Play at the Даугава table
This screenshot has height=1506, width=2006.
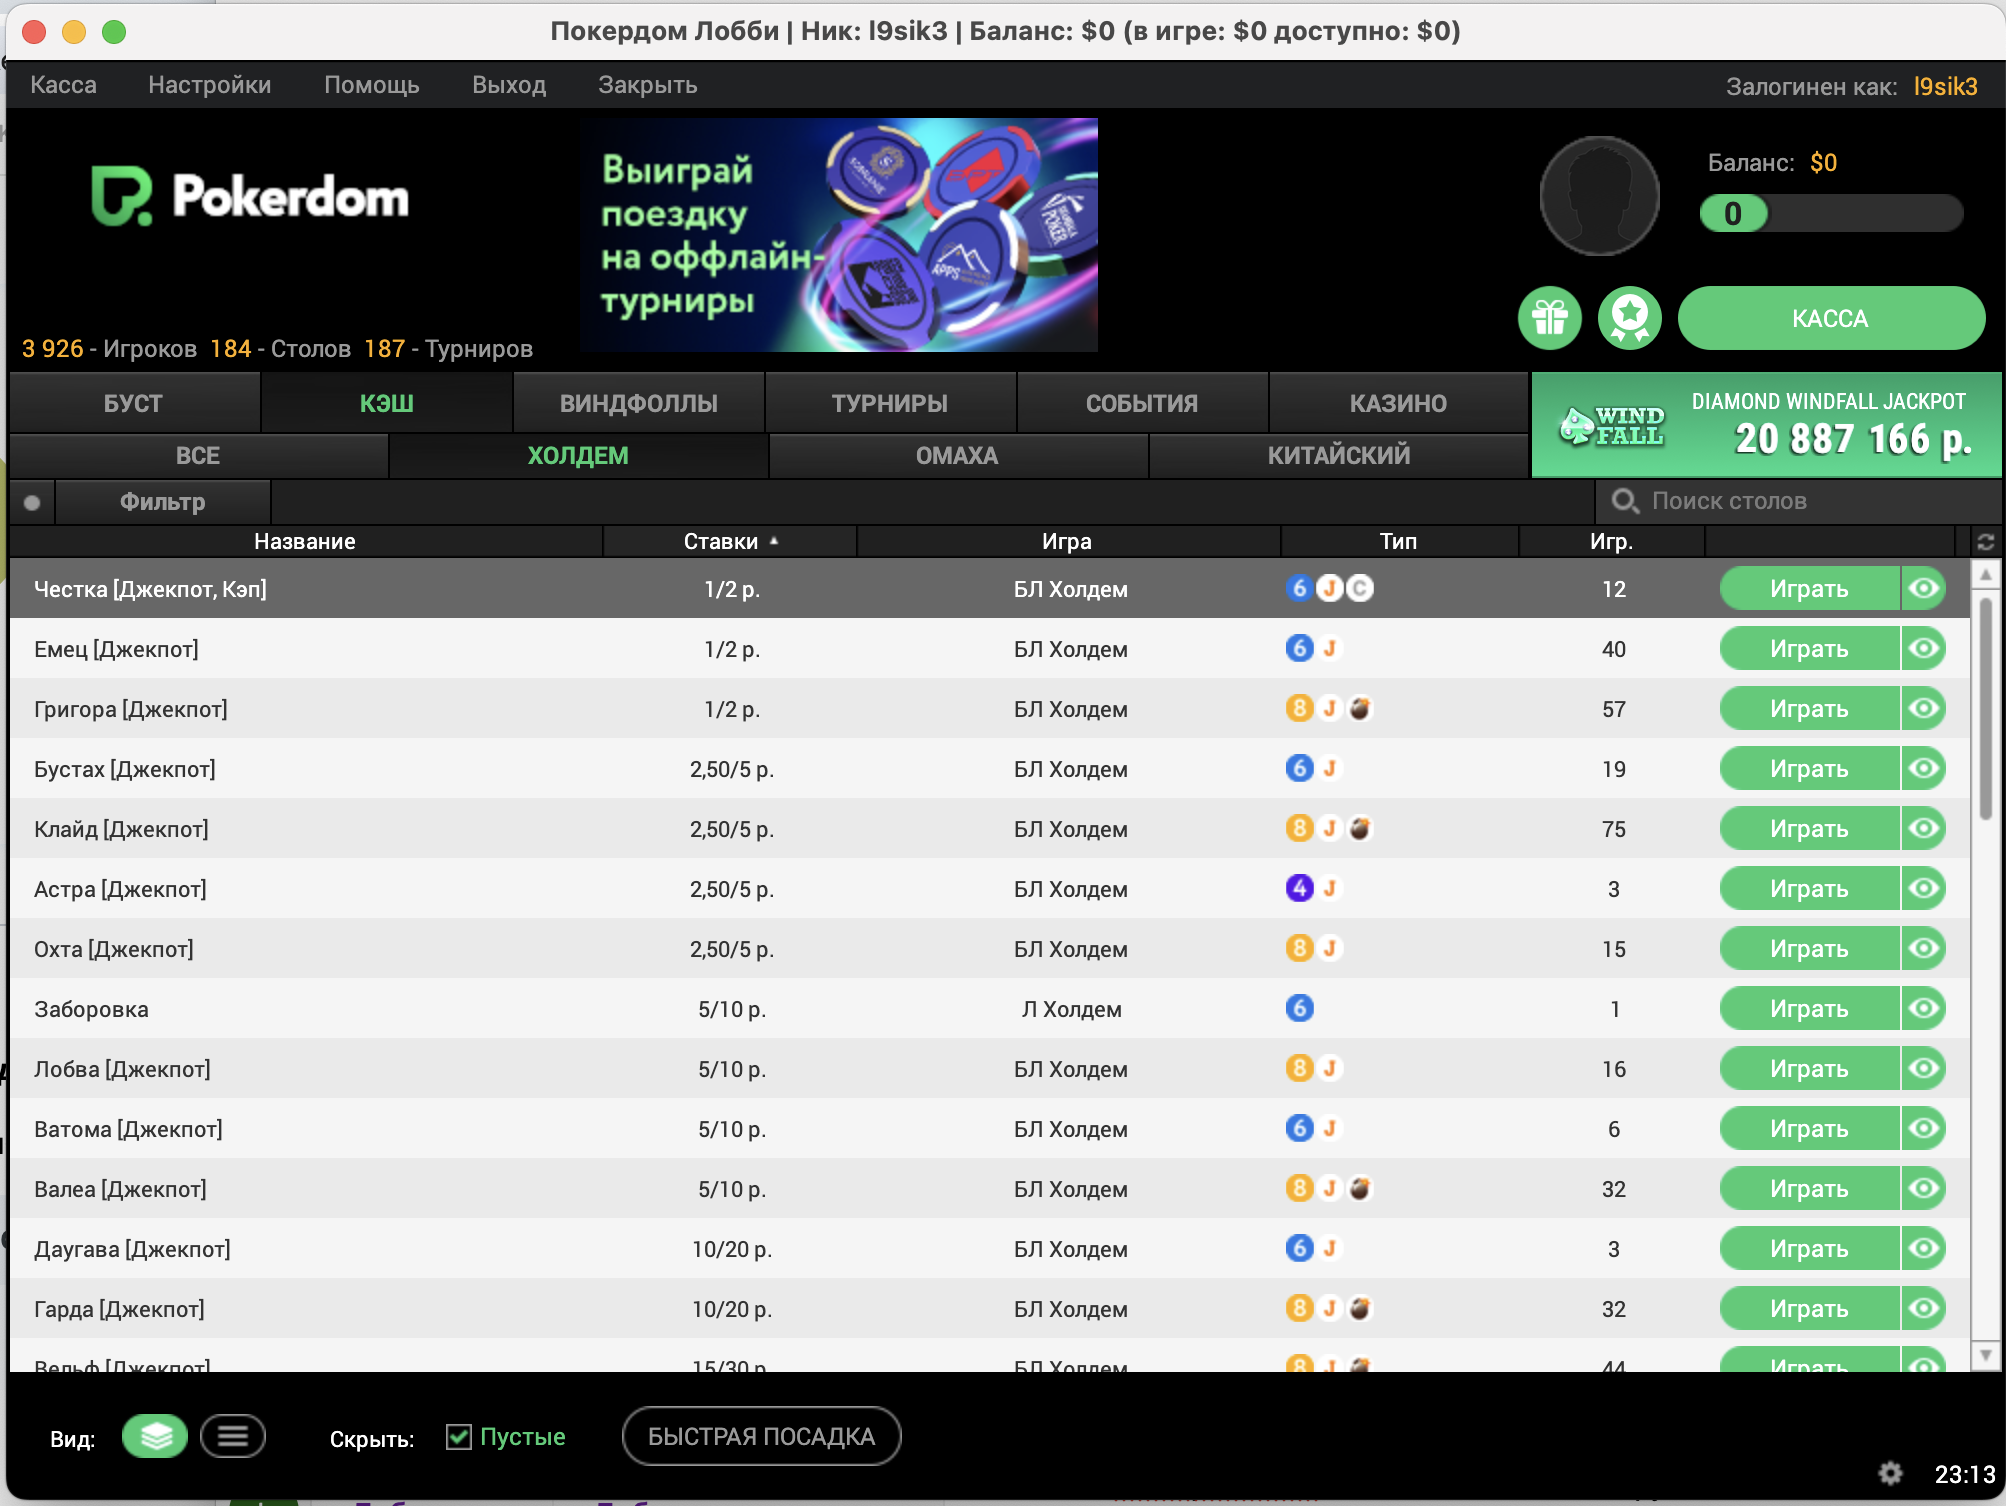coord(1809,1248)
